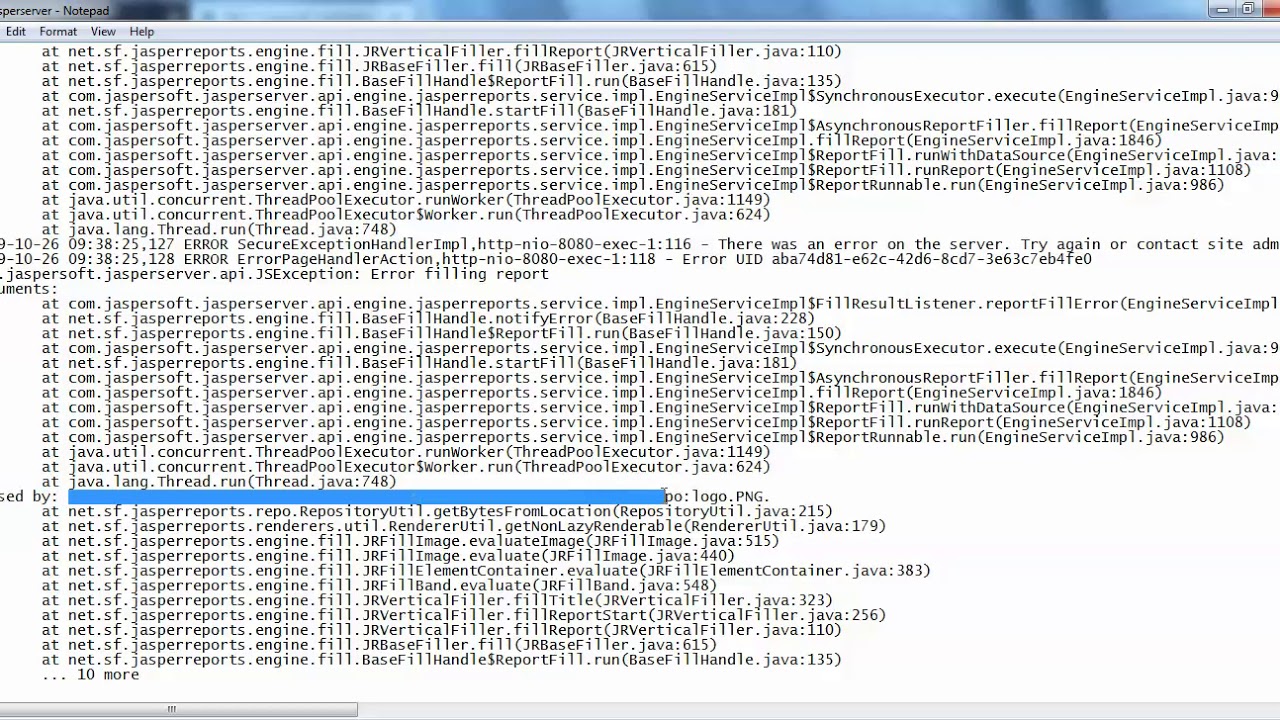This screenshot has height=720, width=1280.
Task: Open the Format menu
Action: (58, 32)
